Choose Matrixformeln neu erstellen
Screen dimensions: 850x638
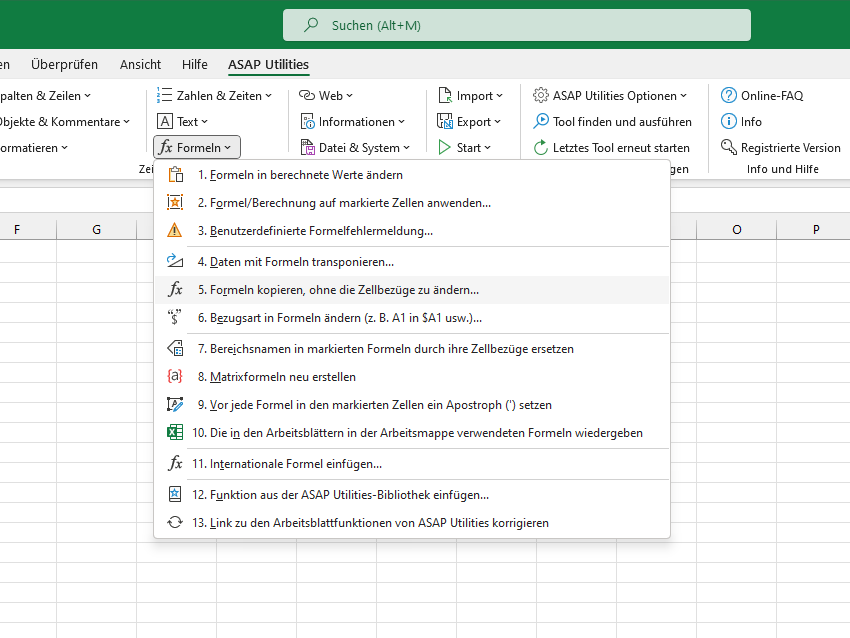coord(412,376)
